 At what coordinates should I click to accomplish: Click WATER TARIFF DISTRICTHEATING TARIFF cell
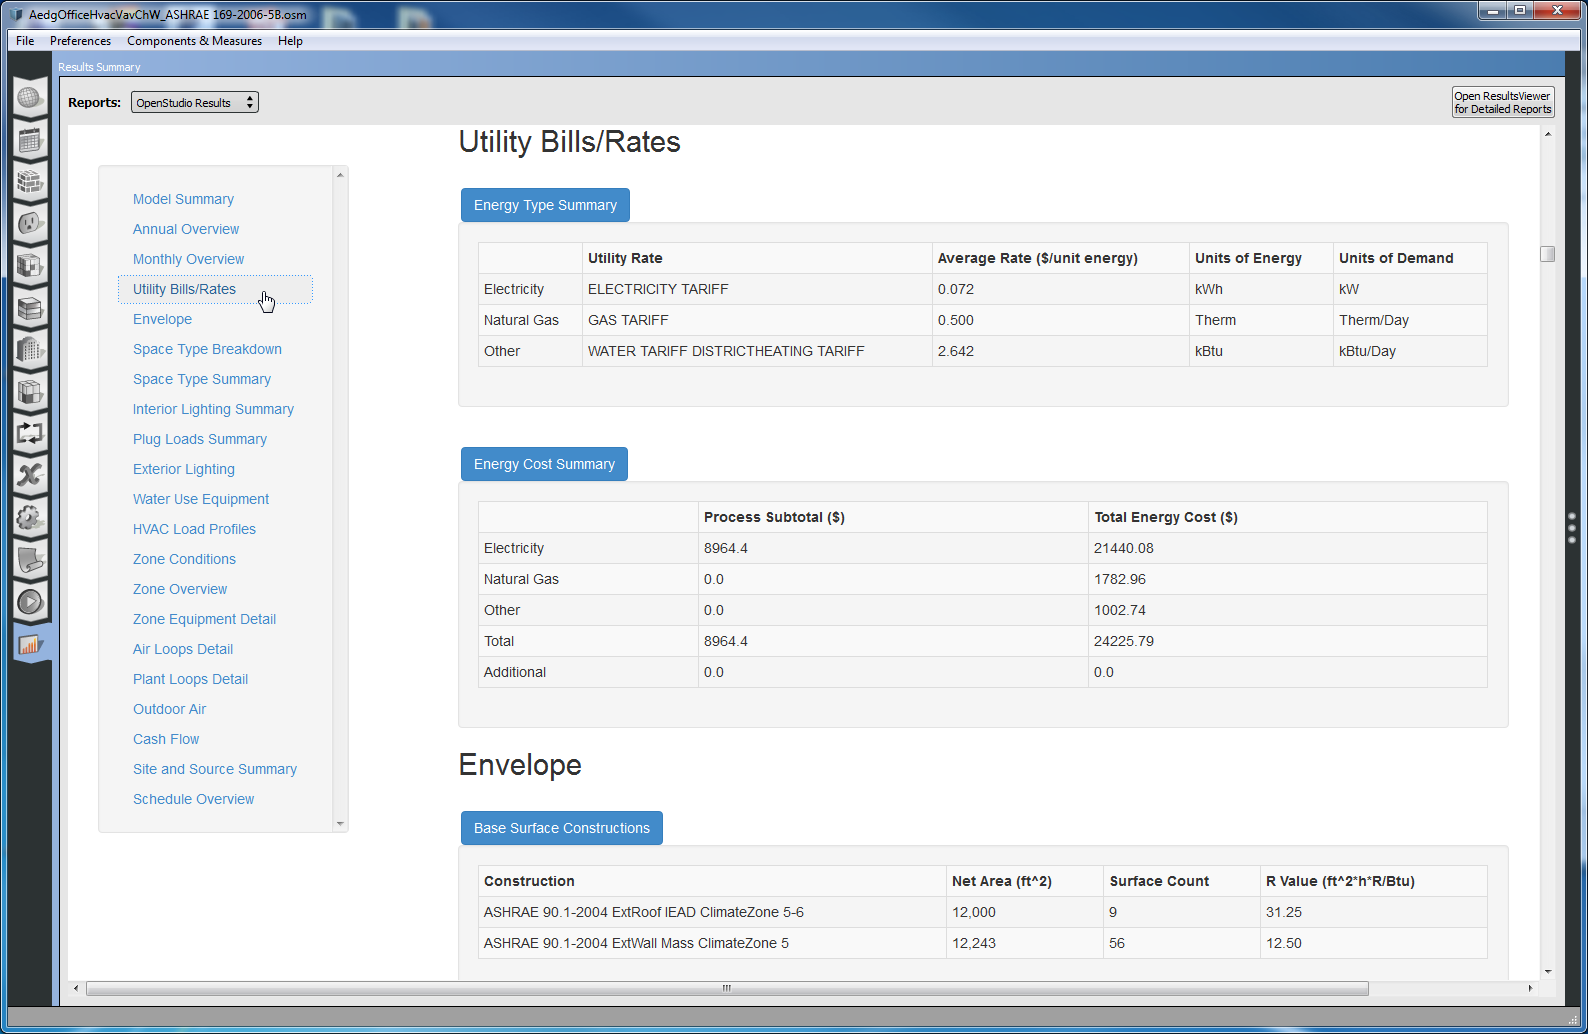(x=757, y=351)
